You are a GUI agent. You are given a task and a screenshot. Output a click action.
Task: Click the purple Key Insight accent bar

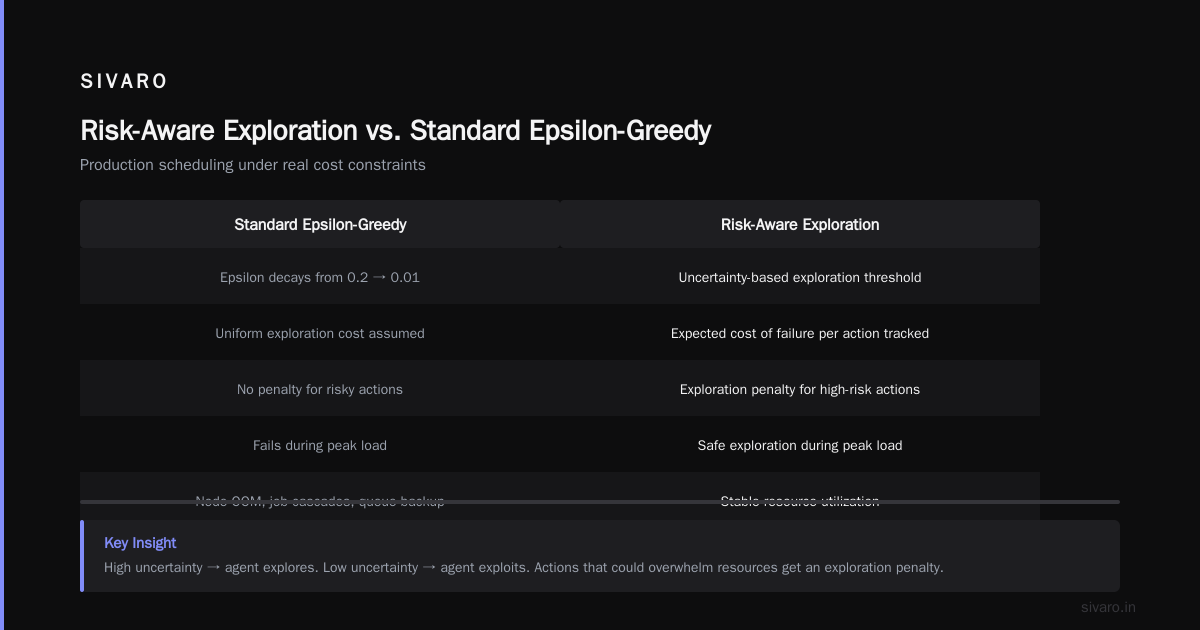[x=82, y=556]
